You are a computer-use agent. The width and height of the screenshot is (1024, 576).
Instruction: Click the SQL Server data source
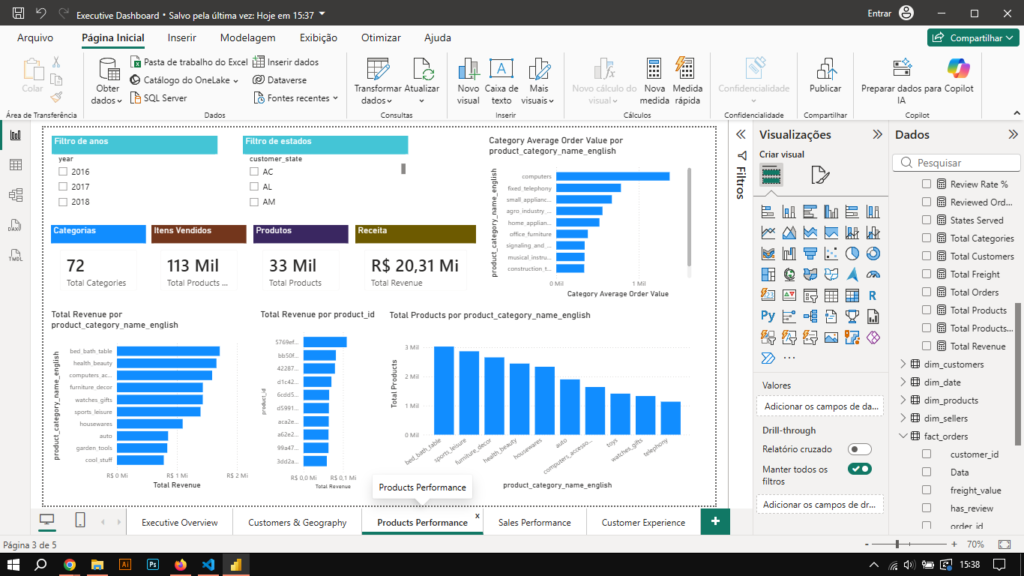pyautogui.click(x=158, y=98)
